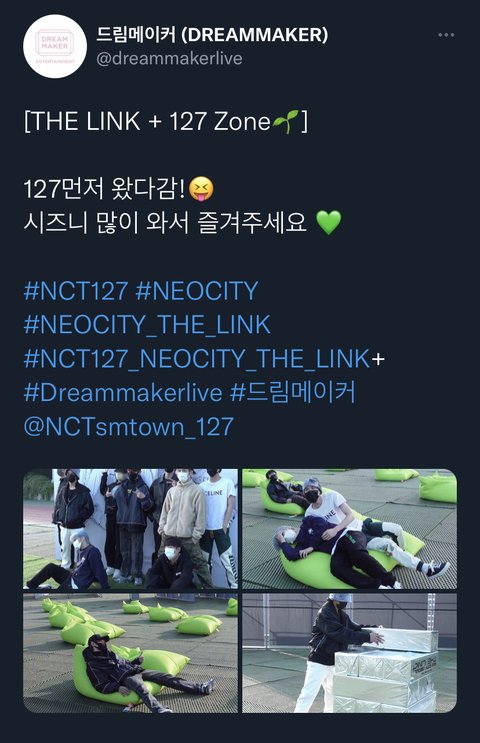This screenshot has width=480, height=743.
Task: Click the seedling emoji in the title
Action: point(286,122)
